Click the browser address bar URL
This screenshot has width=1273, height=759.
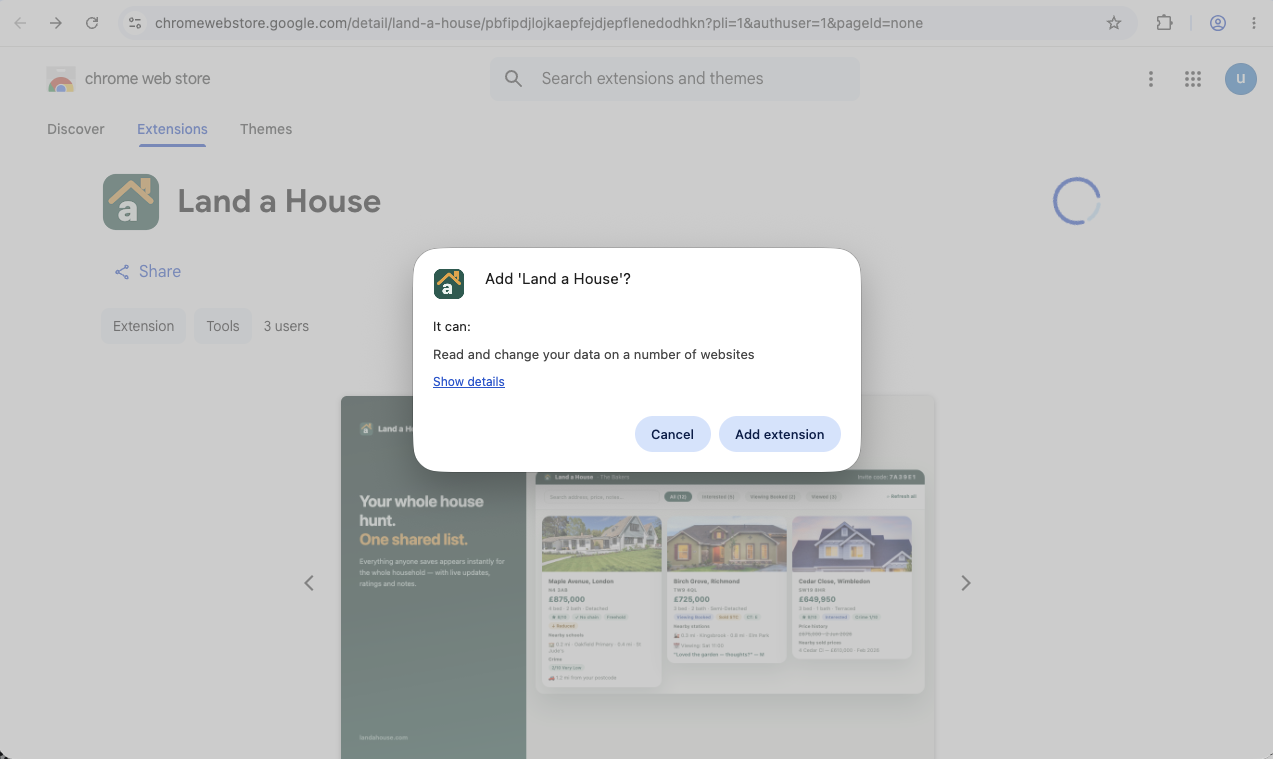(539, 23)
